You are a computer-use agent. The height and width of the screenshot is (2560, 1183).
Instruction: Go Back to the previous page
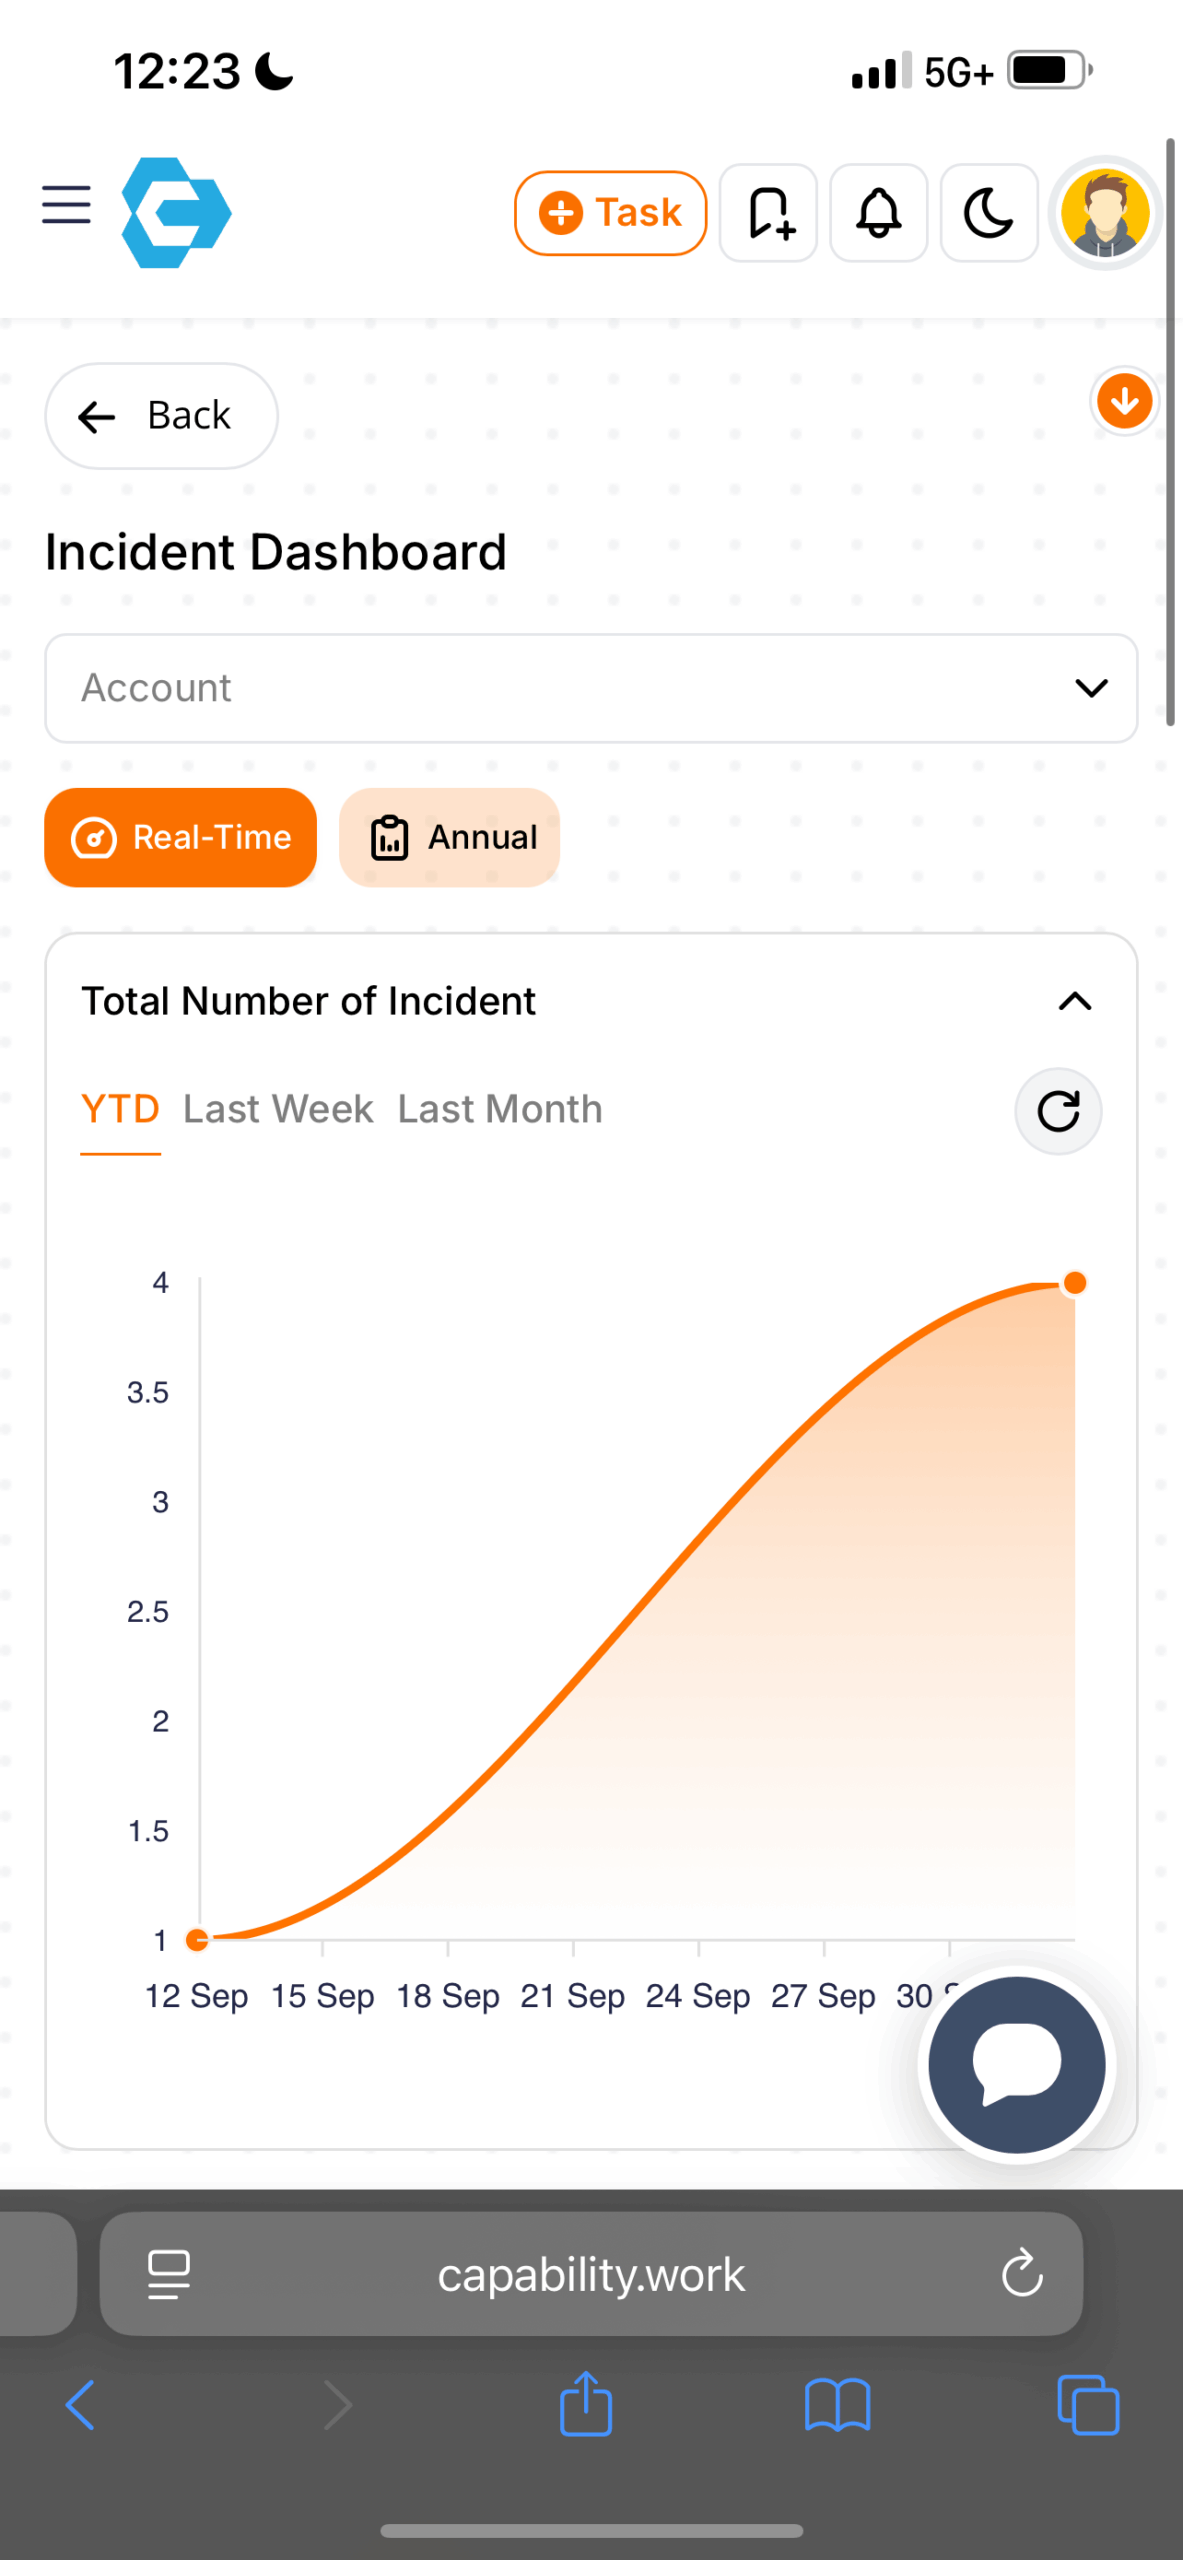pos(161,416)
